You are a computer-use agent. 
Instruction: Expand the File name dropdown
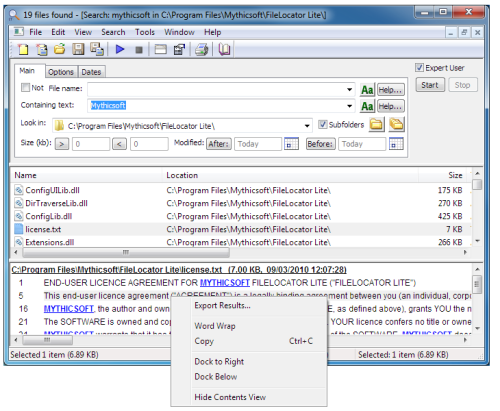[349, 89]
